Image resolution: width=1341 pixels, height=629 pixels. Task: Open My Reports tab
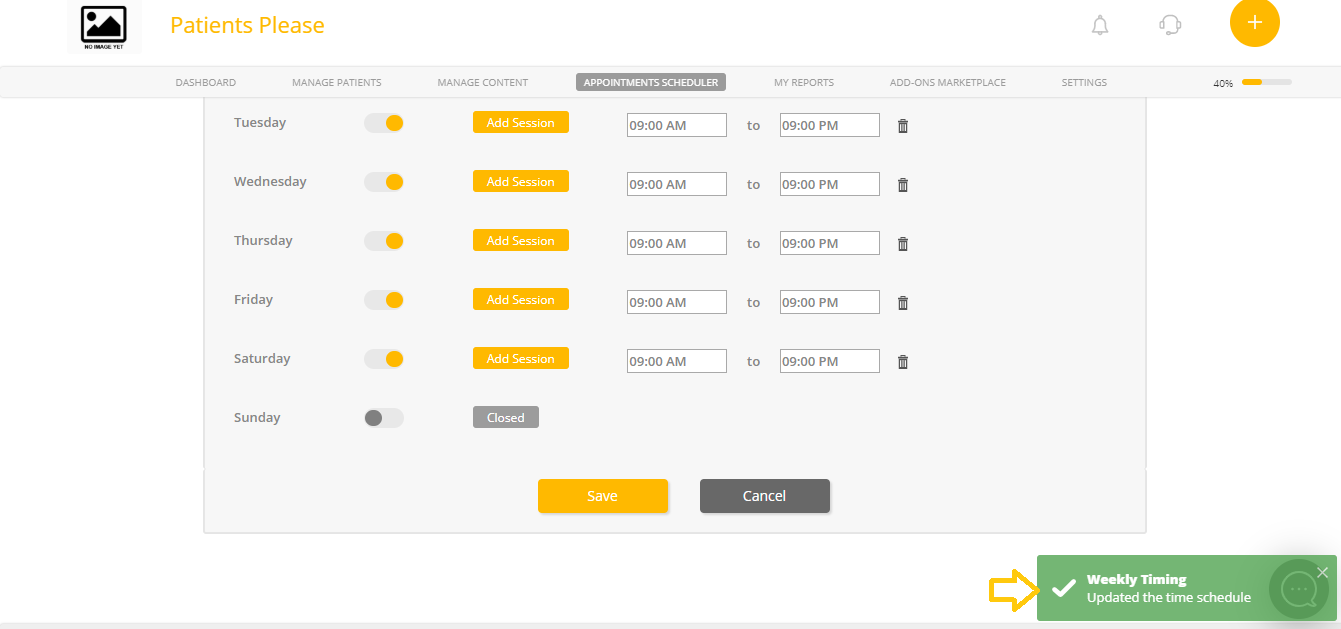click(804, 82)
